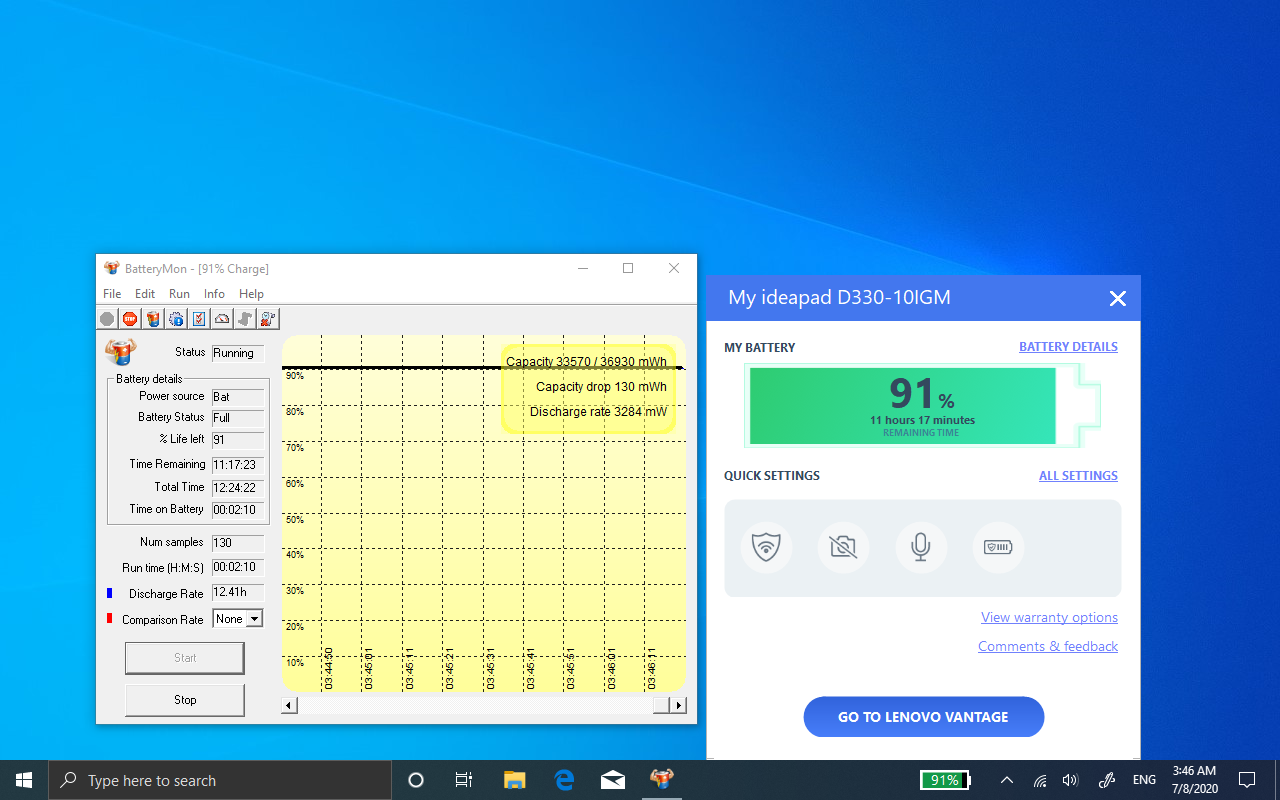Screen dimensions: 1280x800
Task: Click the checklist toolbar icon with red checks
Action: tap(199, 319)
